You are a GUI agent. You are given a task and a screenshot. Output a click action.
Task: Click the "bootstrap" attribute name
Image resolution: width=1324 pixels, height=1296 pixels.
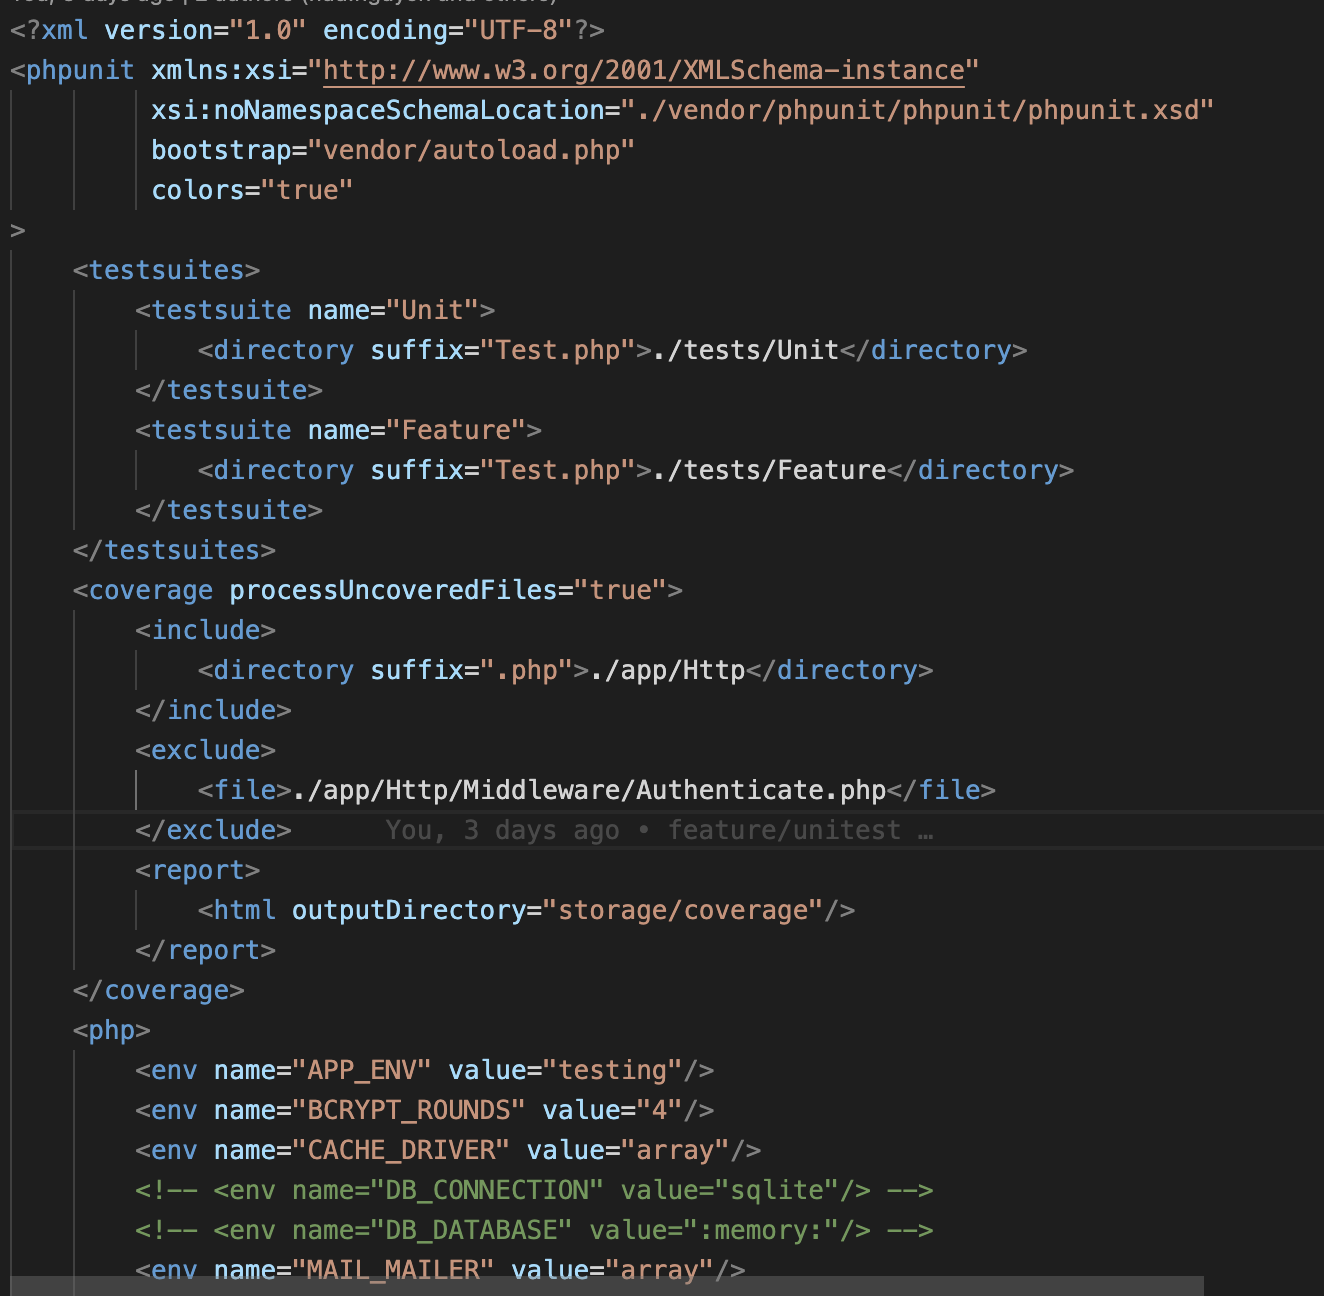point(221,151)
